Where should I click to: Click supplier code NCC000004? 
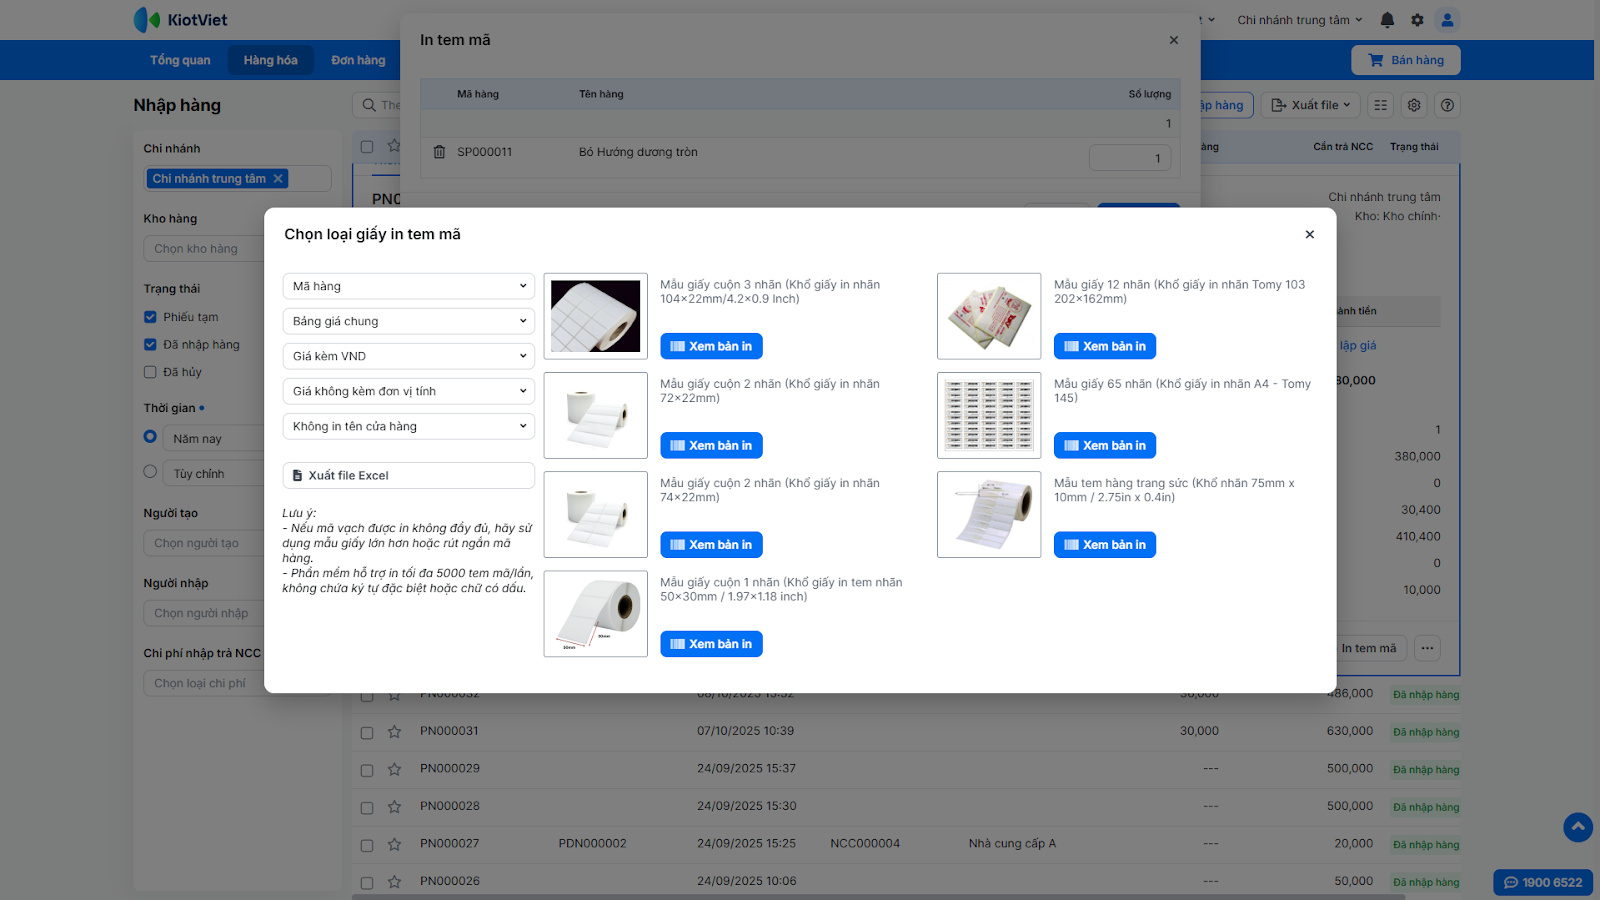pos(865,844)
